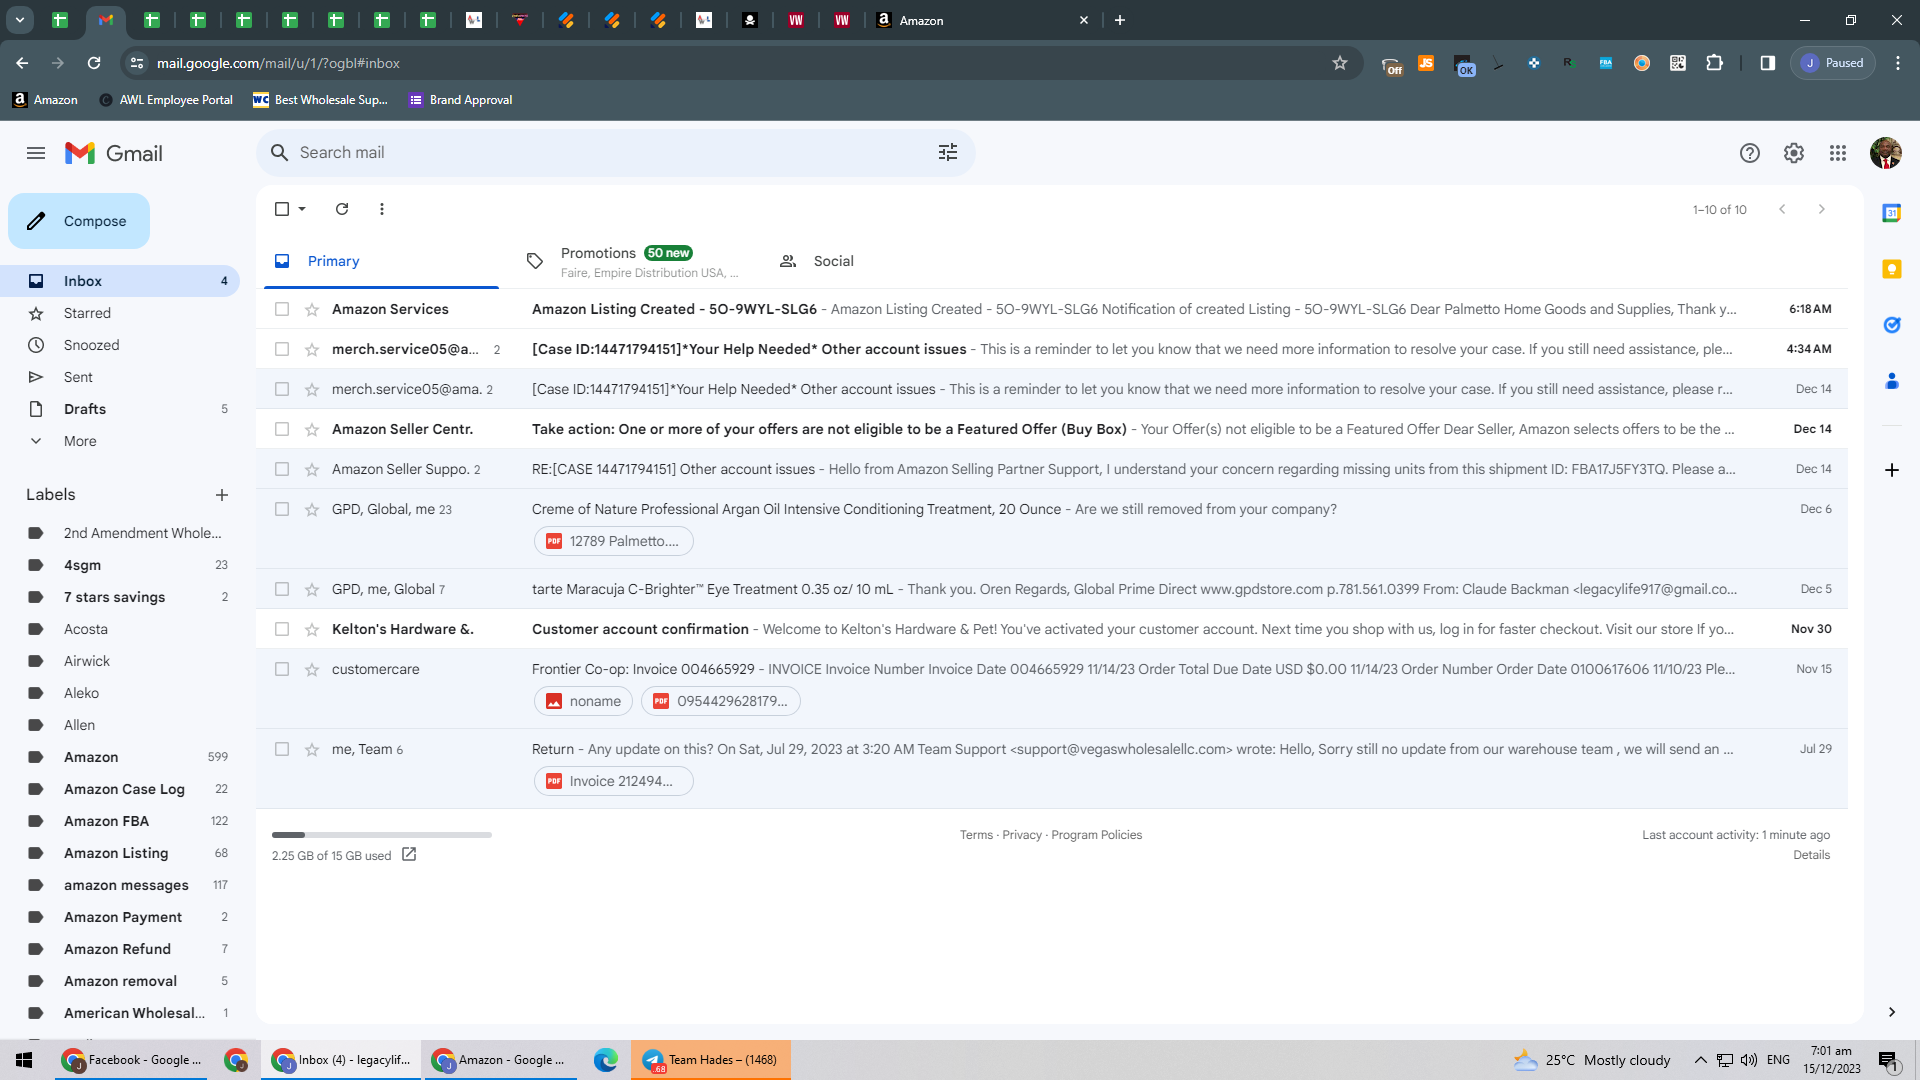Open the AWL Employee Portal bookmark
This screenshot has width=1920, height=1080.
tap(166, 100)
